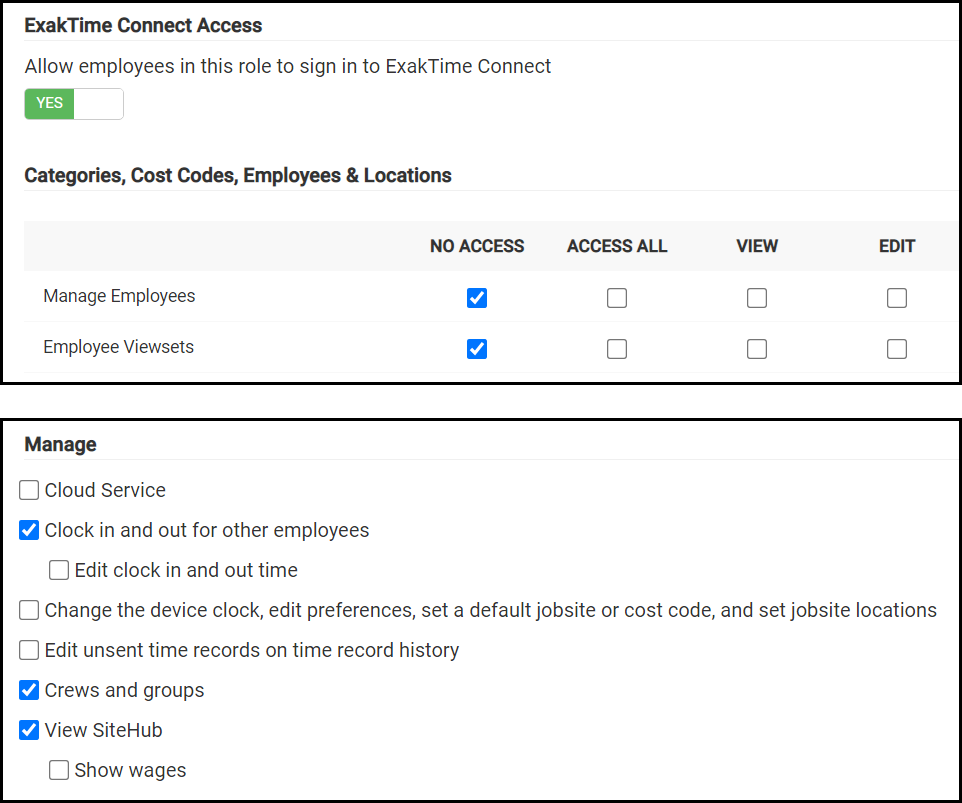The image size is (962, 803).
Task: Enable the Cloud Service checkbox
Action: click(29, 490)
